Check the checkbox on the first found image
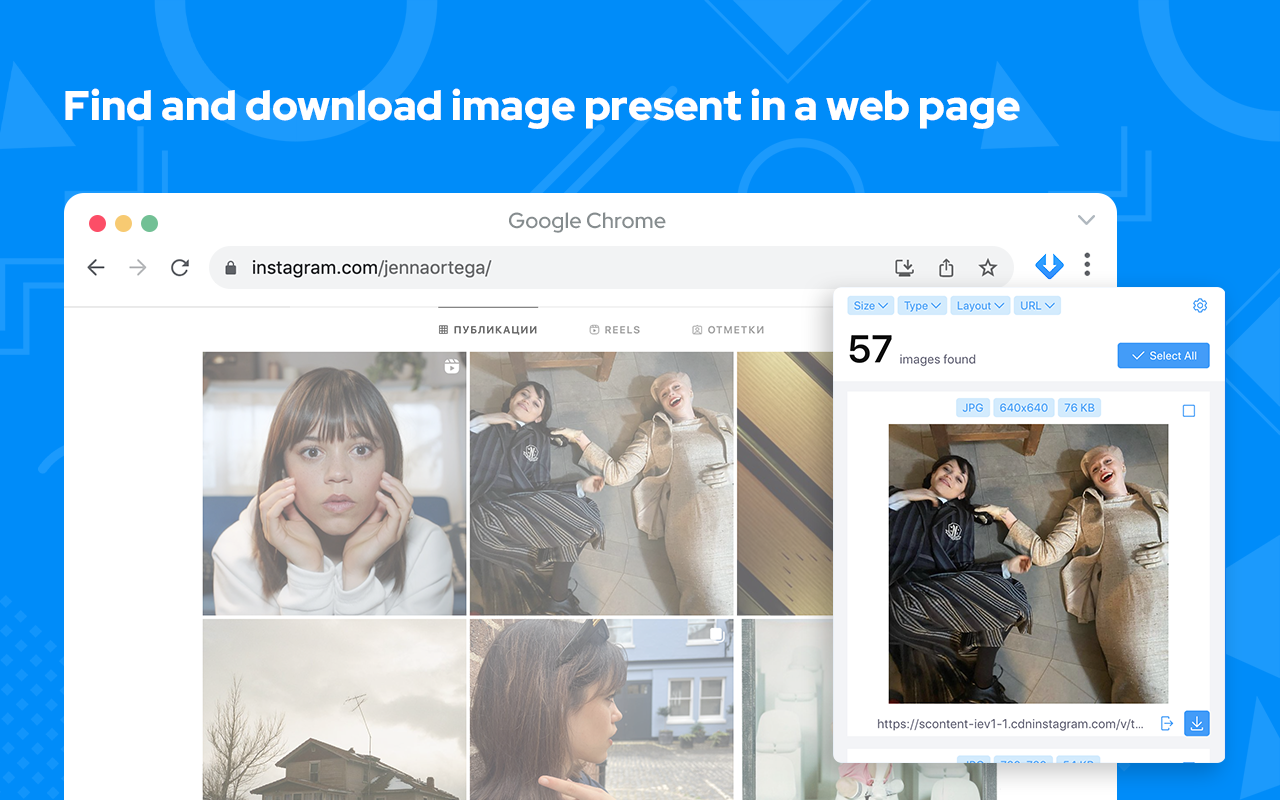1280x800 pixels. 1189,409
